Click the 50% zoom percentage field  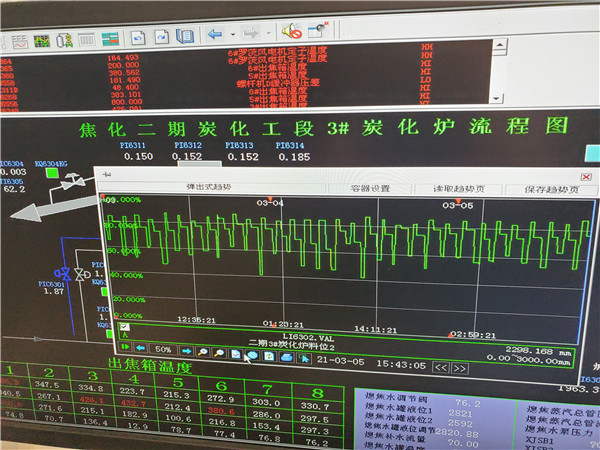coord(163,350)
